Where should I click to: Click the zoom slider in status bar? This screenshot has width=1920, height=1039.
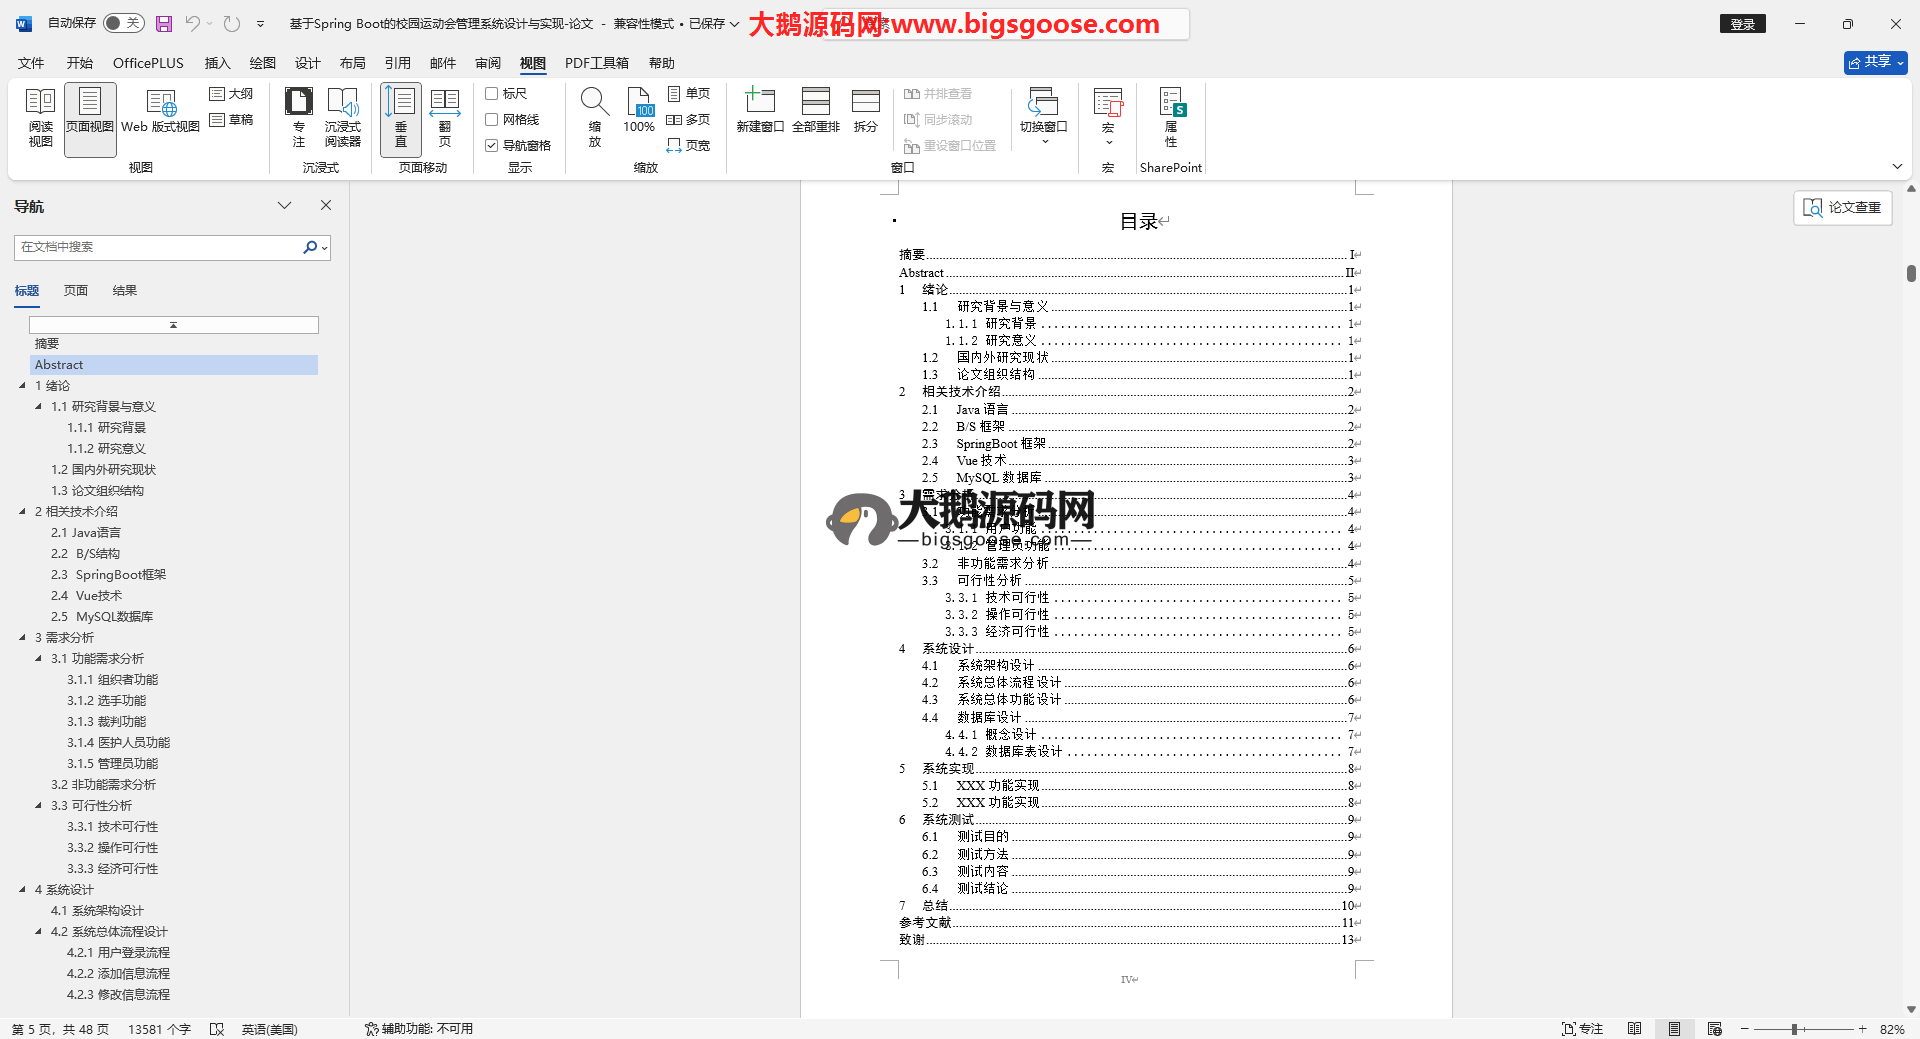point(1794,1029)
